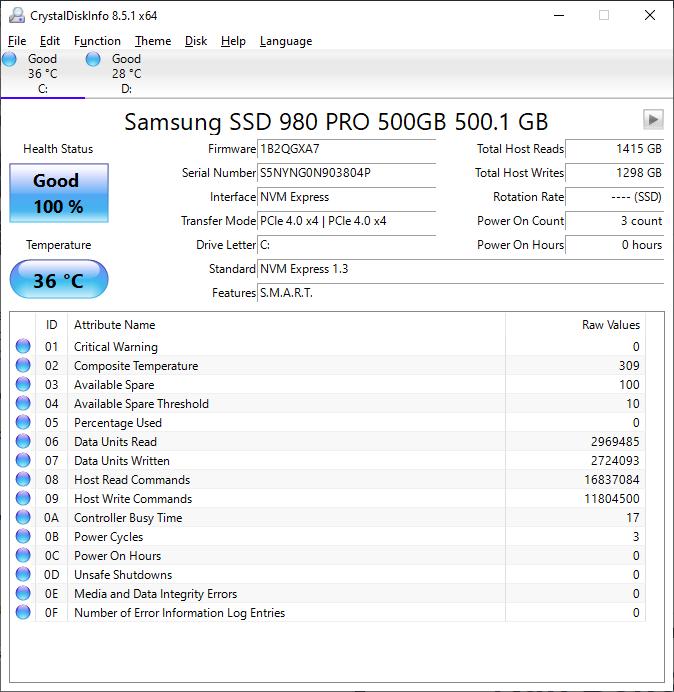This screenshot has width=674, height=692.
Task: Click status orb for Critical Warning
Action: (x=23, y=346)
